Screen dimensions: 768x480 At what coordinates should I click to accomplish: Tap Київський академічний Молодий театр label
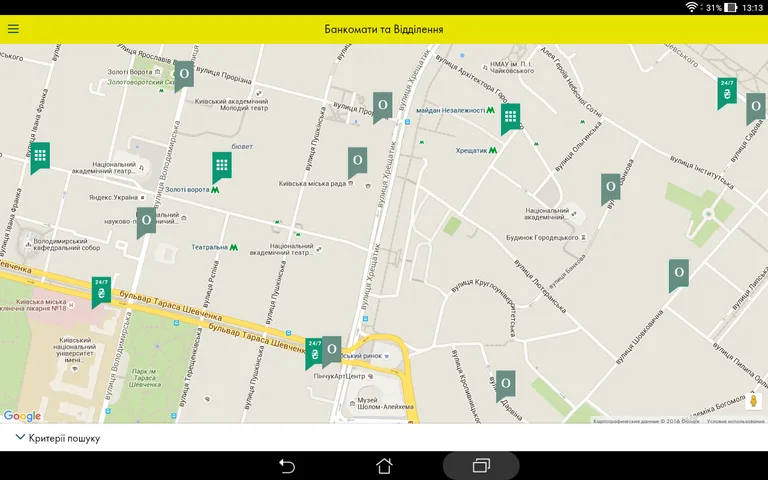point(232,104)
